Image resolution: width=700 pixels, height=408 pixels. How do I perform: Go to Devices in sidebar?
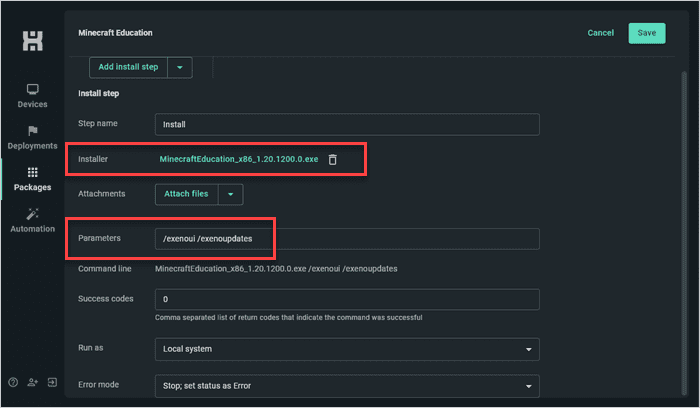click(33, 96)
